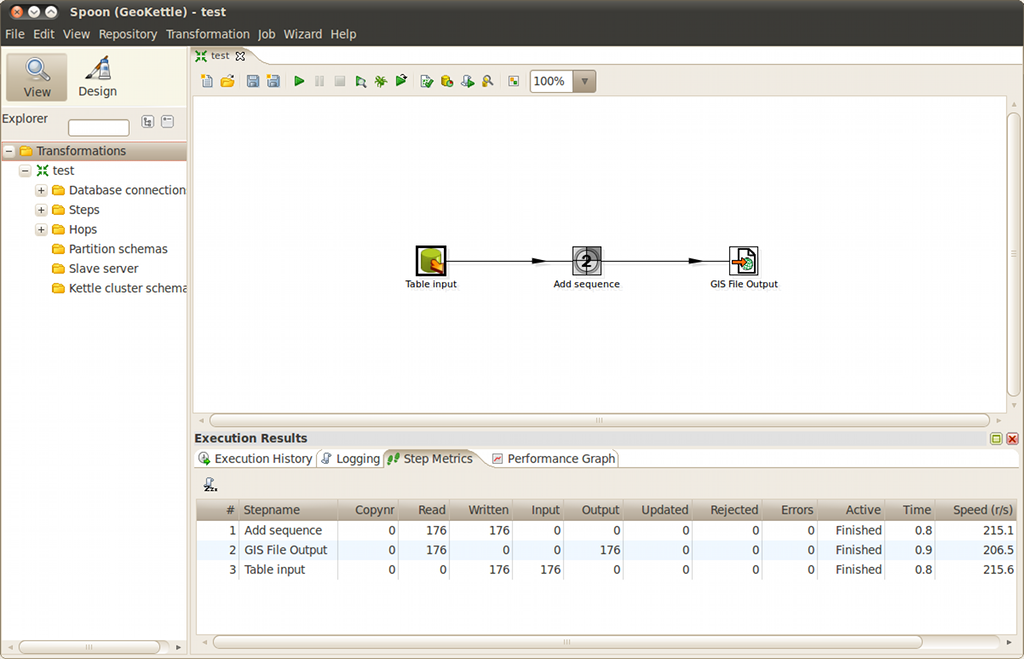Toggle the execution results pane icon
1024x659 pixels.
coord(514,81)
